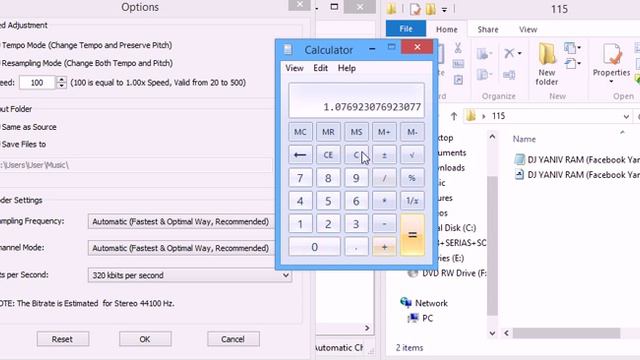Screen dimensions: 640x360
Task: Click square root key in Calculator
Action: (x=412, y=155)
